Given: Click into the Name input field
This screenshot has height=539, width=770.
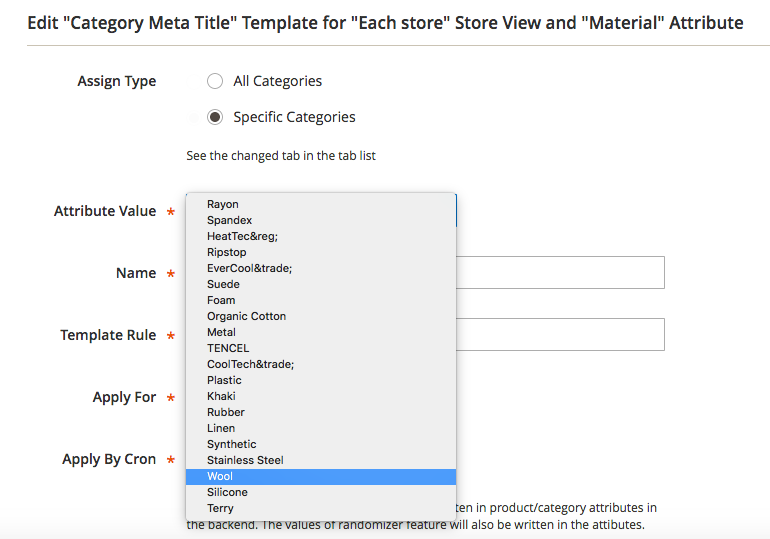Looking at the screenshot, I should [x=560, y=273].
